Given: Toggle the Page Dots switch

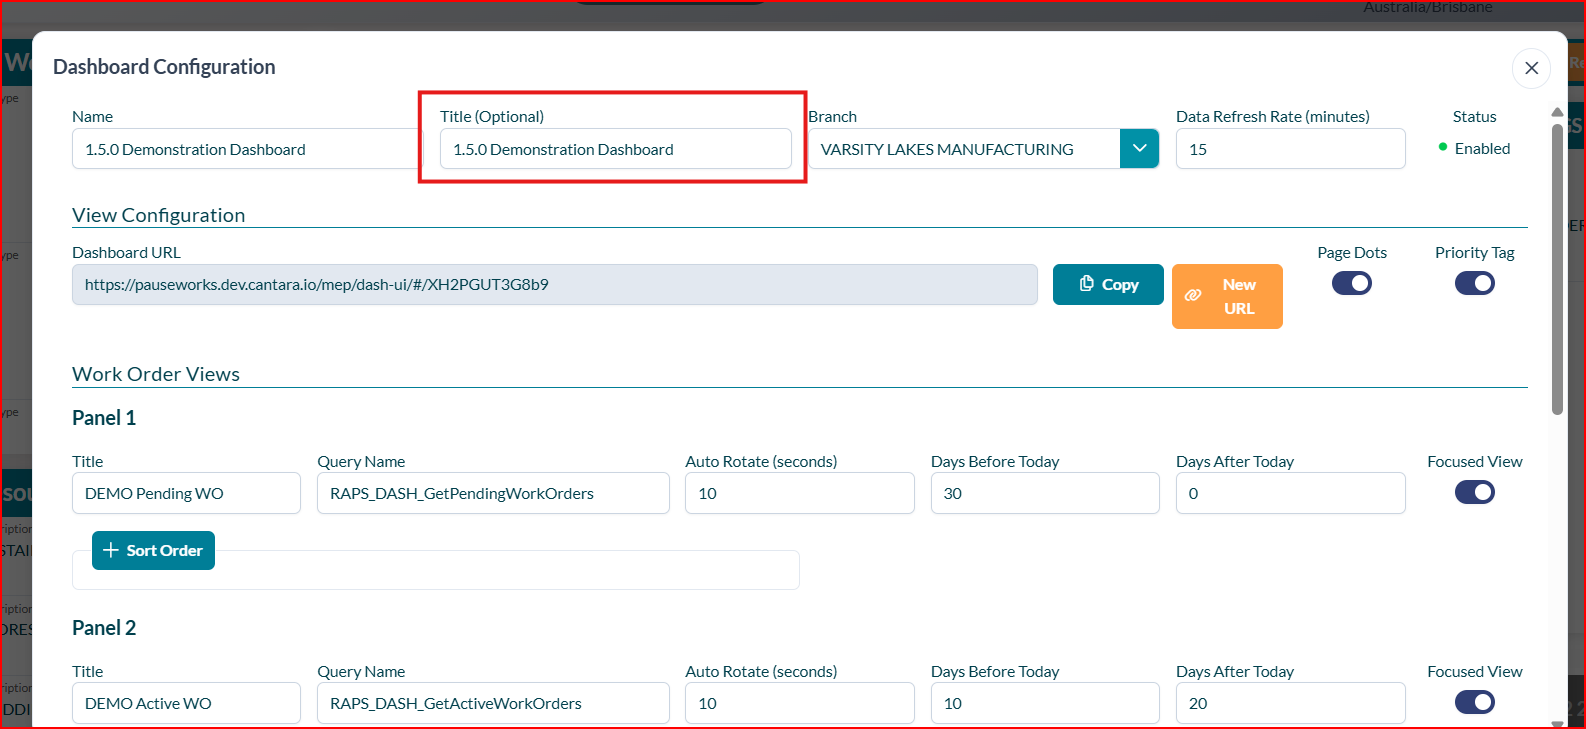Looking at the screenshot, I should [1351, 284].
